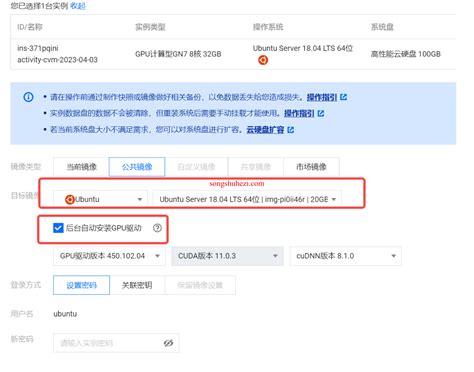Click external link icon after first 操作指引
Image resolution: width=474 pixels, height=372 pixels.
point(344,97)
